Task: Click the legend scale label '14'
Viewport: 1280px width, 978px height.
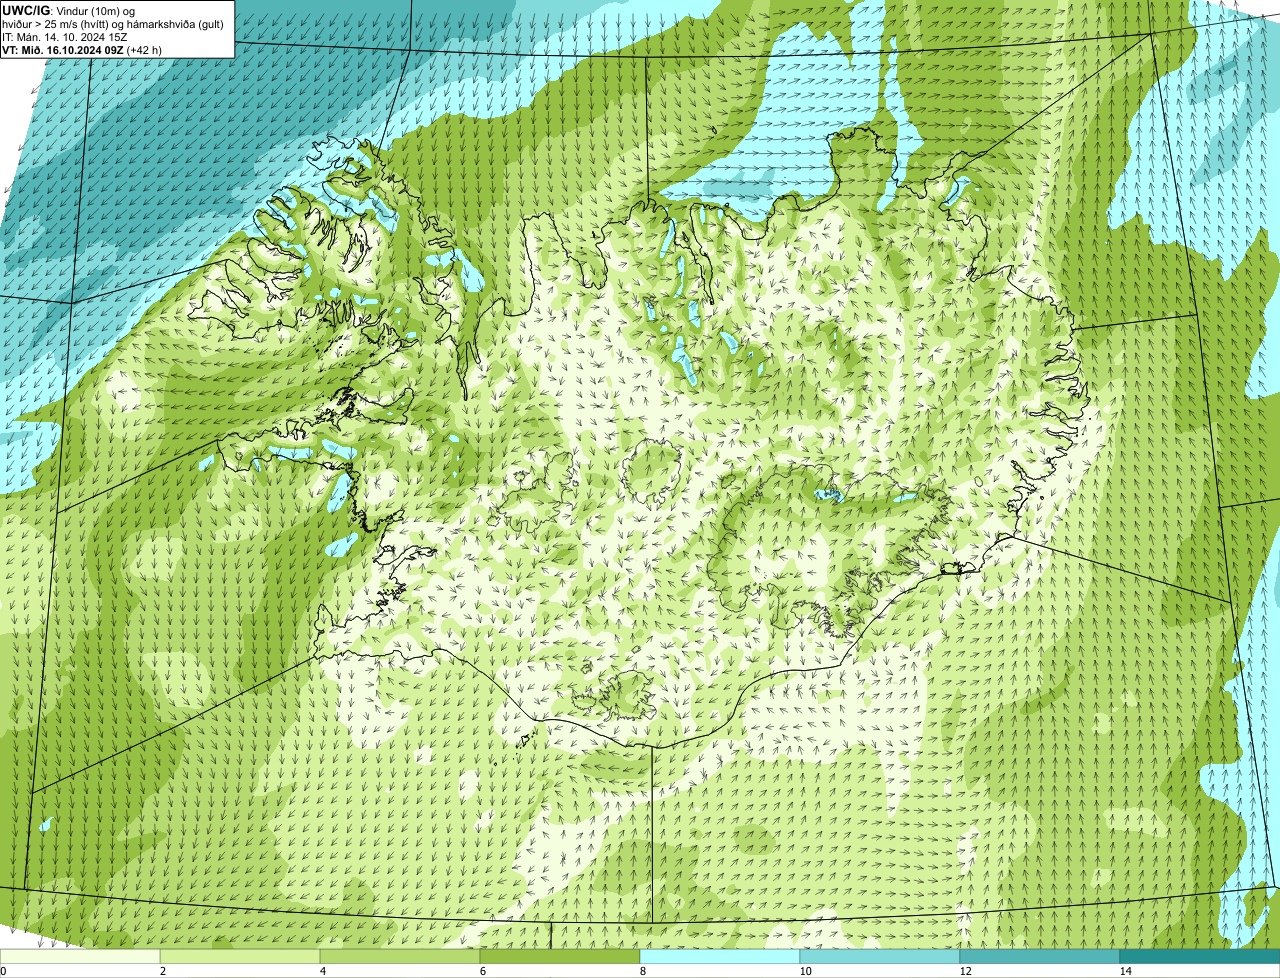Action: coord(1125,971)
